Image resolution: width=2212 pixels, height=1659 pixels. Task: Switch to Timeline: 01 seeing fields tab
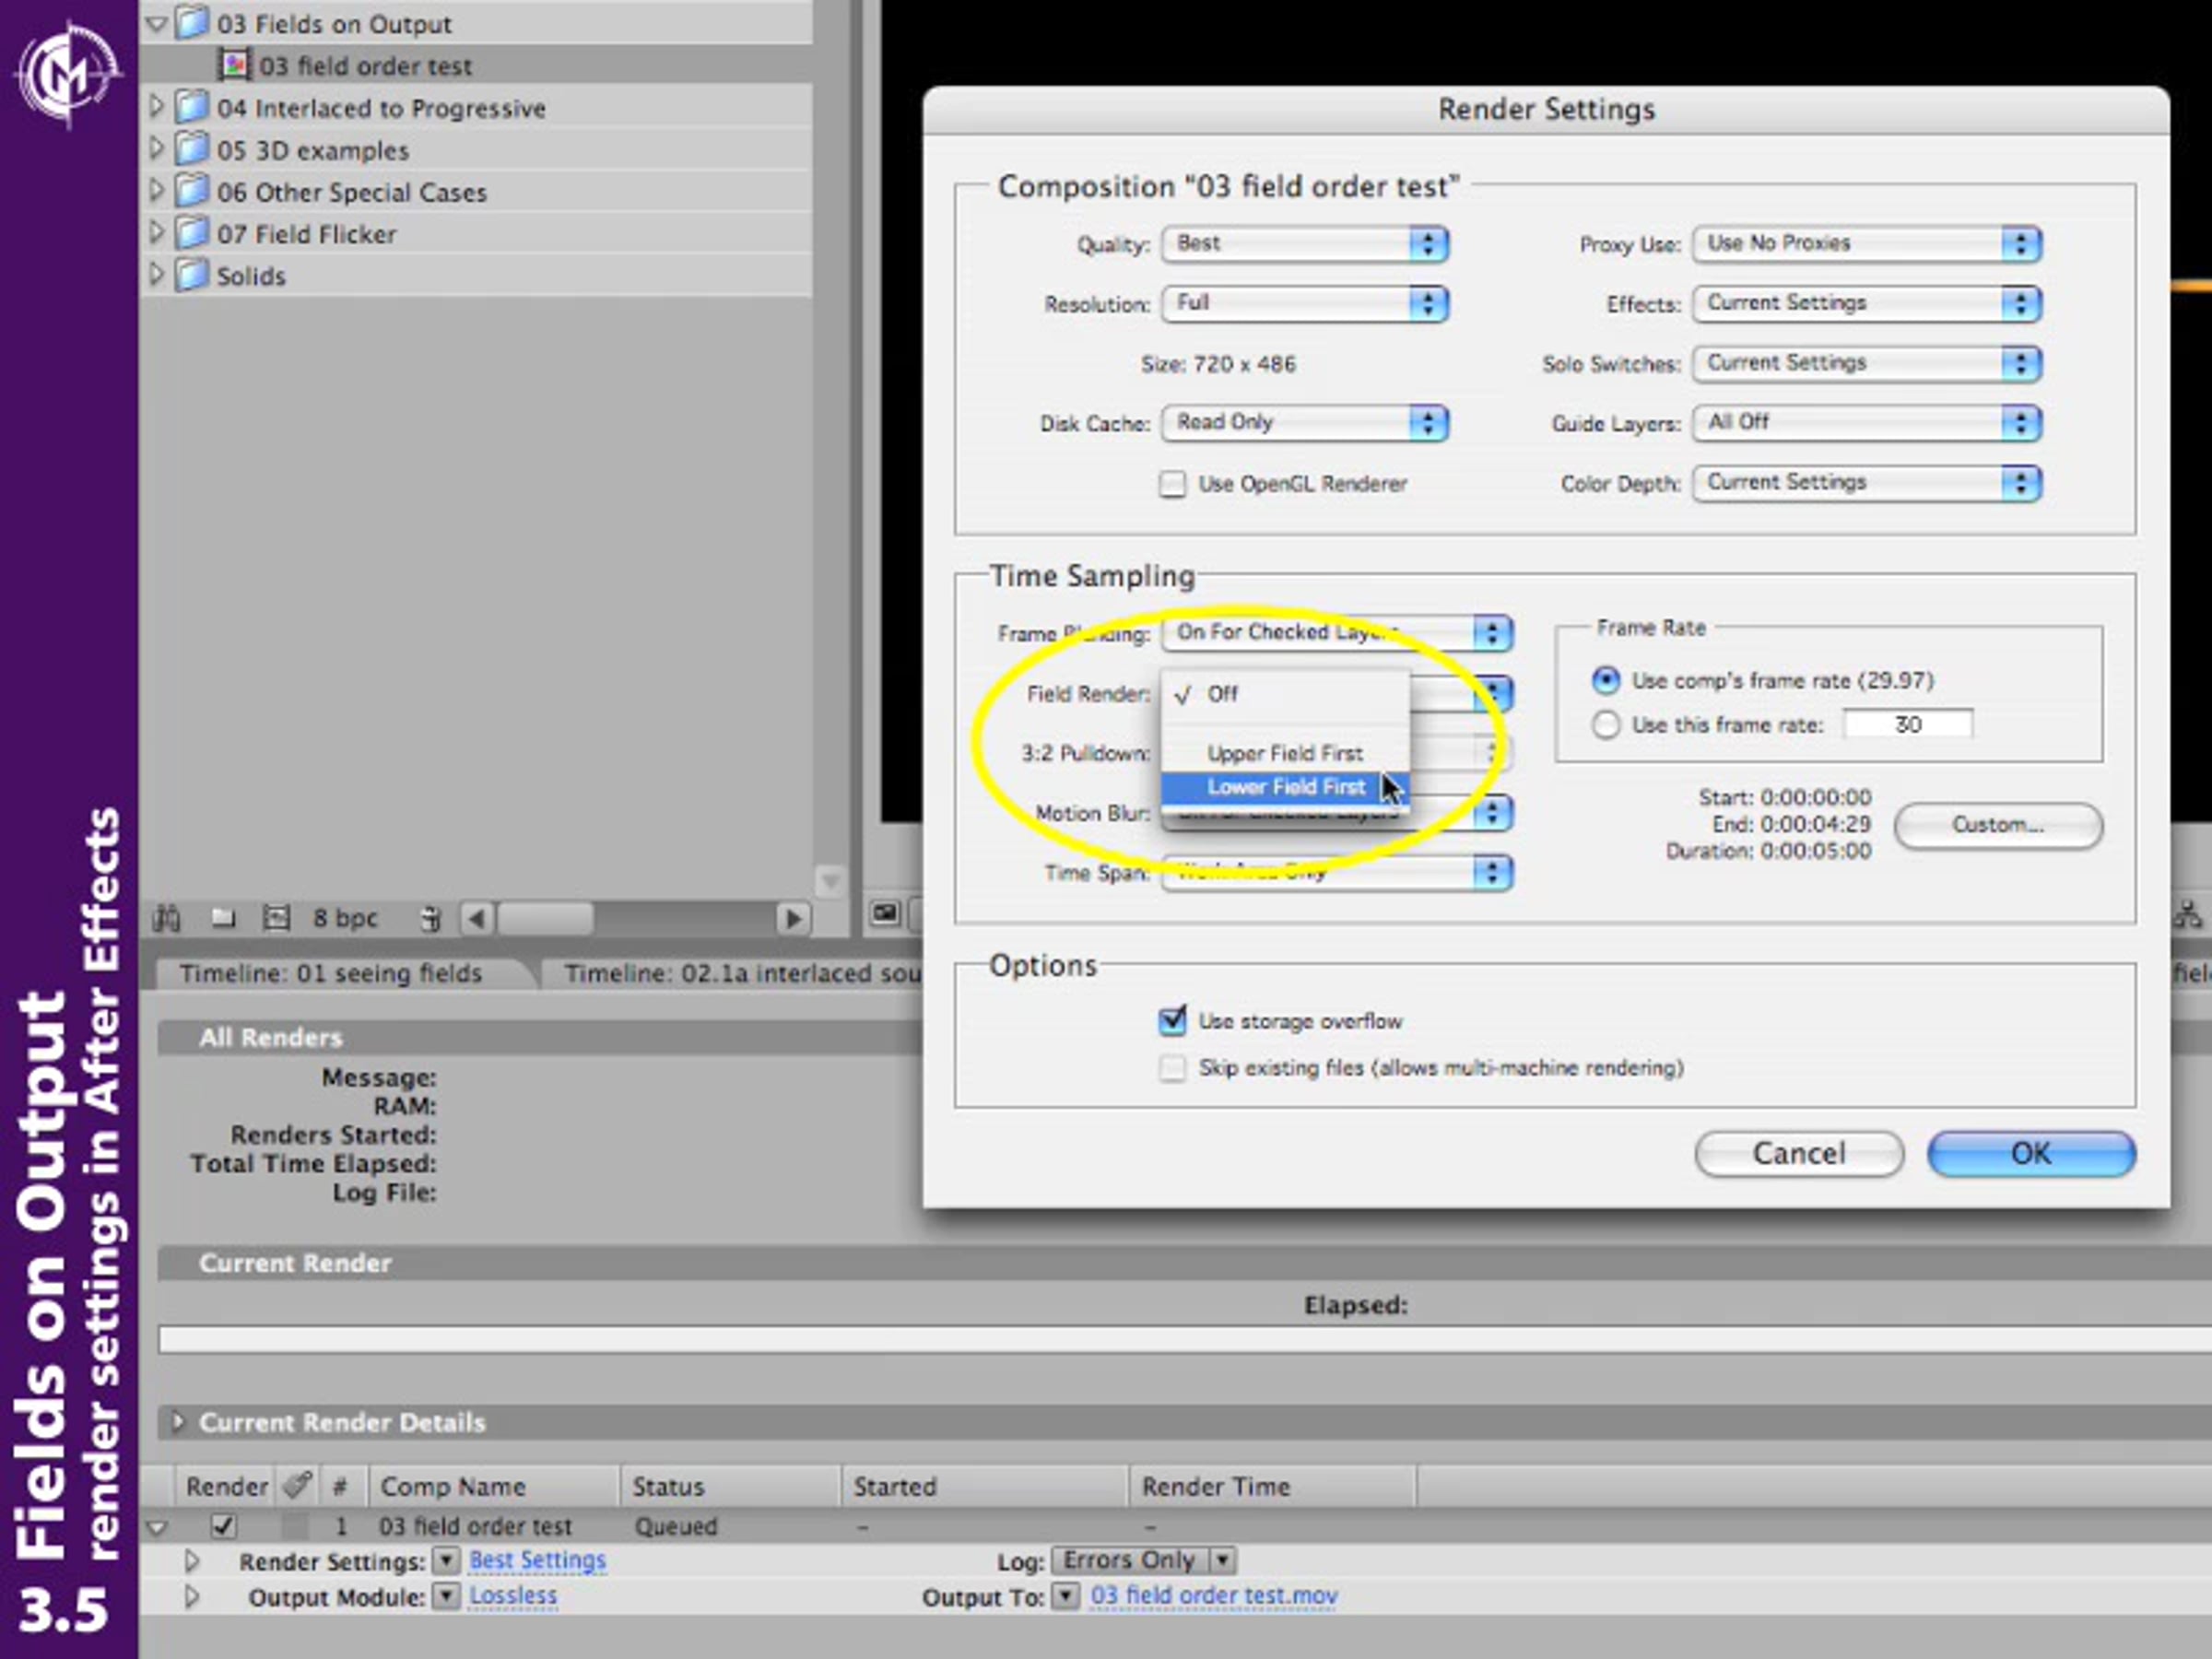pyautogui.click(x=330, y=973)
